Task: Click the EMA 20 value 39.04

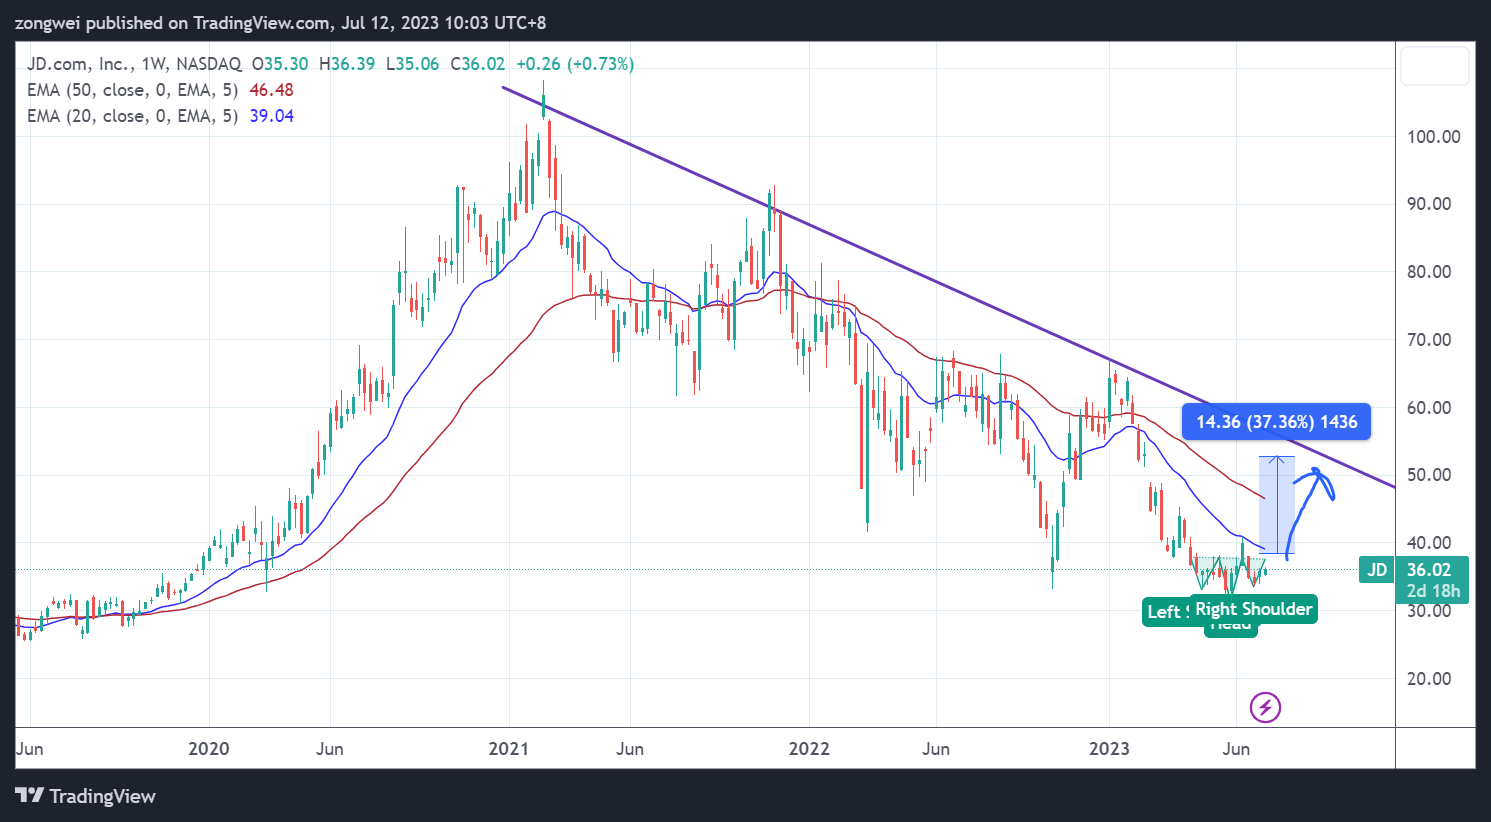Action: pos(271,116)
